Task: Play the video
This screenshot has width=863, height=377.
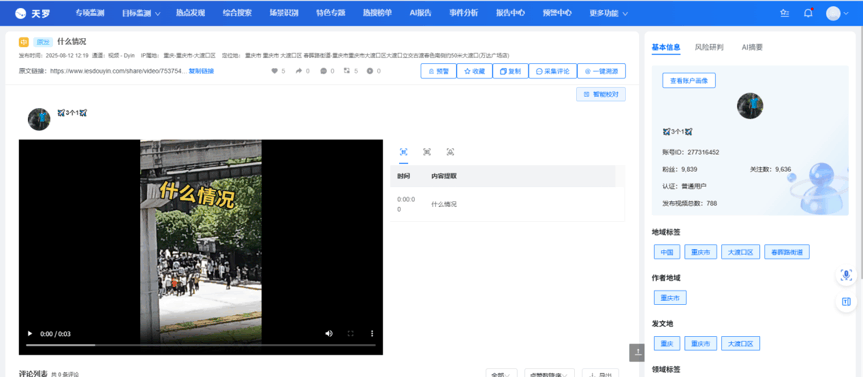Action: [x=30, y=334]
